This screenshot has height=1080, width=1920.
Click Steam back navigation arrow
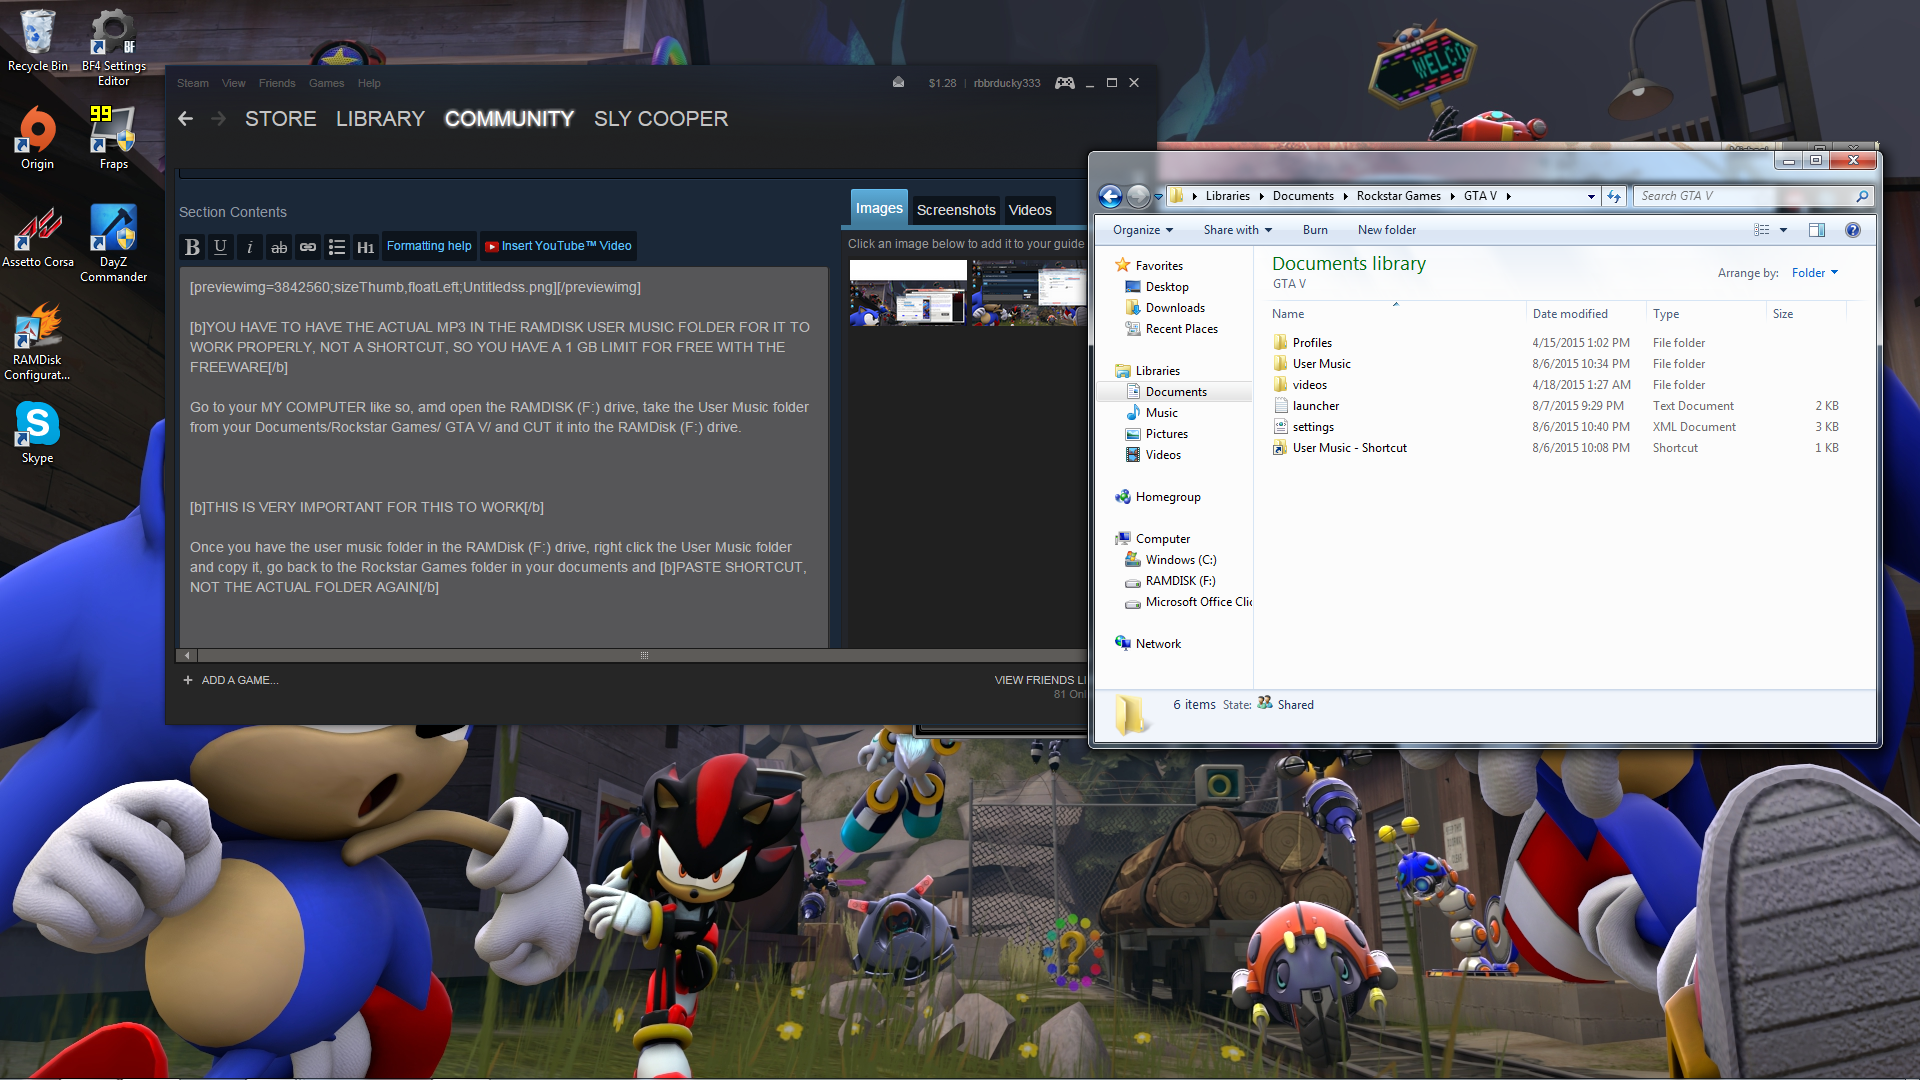[186, 119]
